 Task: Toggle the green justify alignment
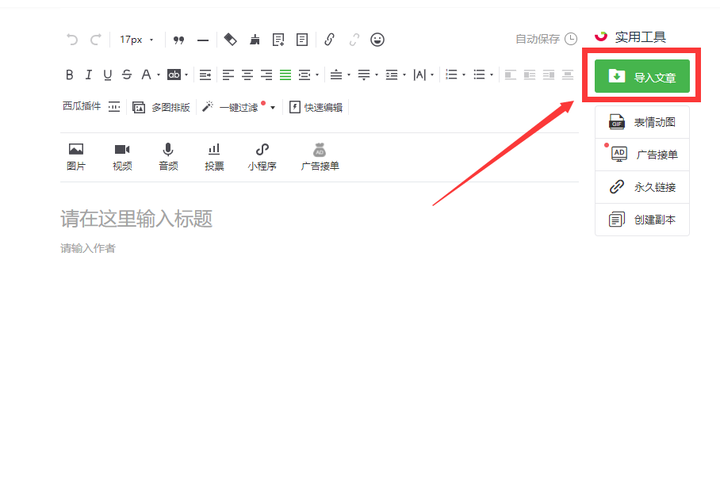point(285,75)
